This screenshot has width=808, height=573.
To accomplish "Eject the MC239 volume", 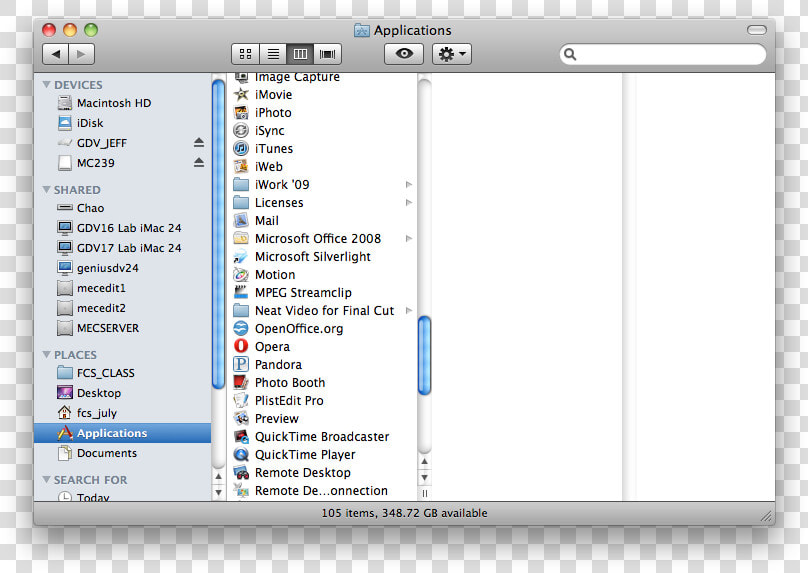I will [x=199, y=163].
